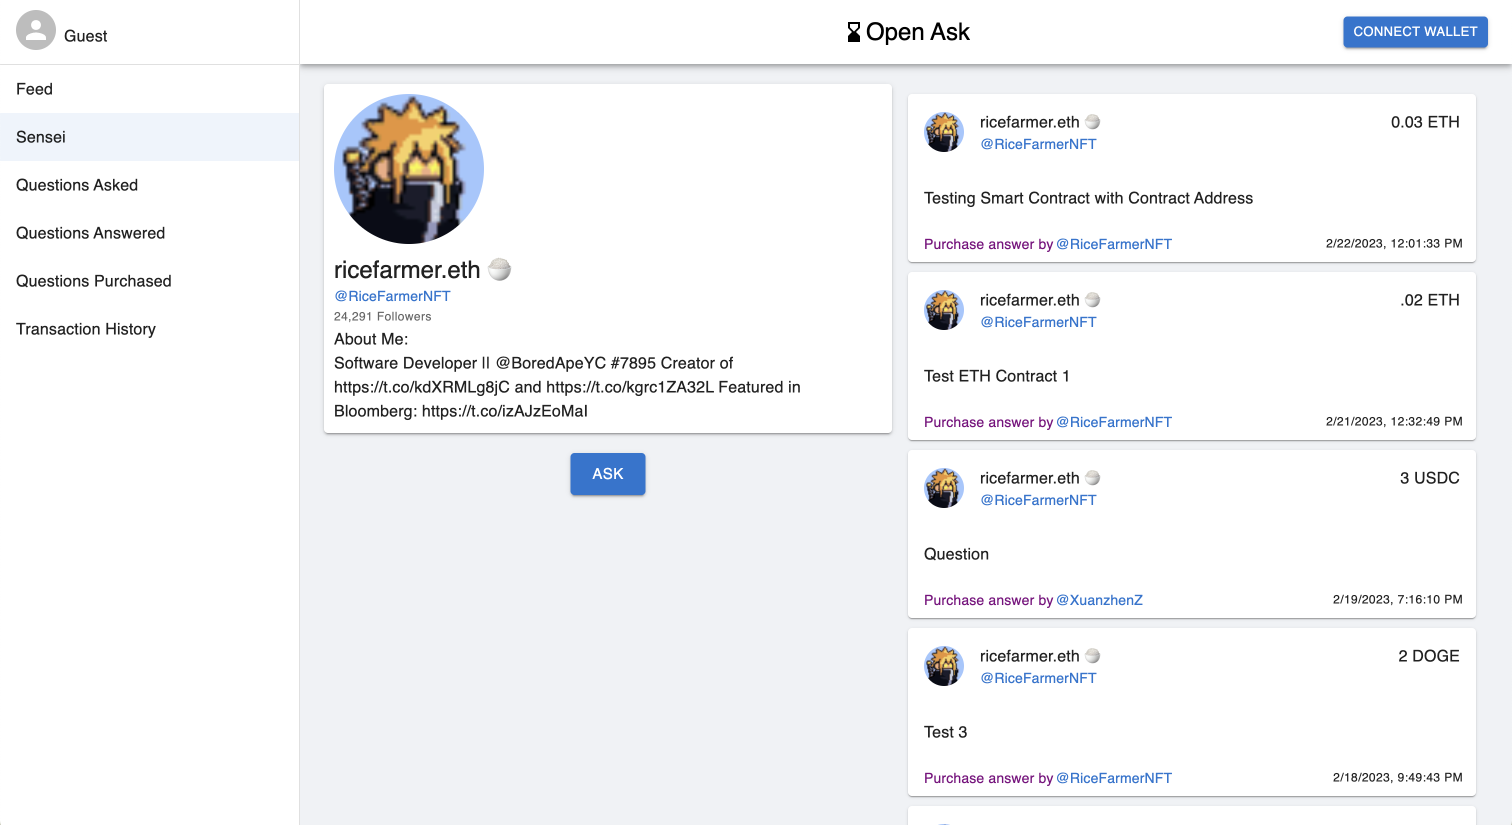Click the avatar on the 3 USDC question card
The height and width of the screenshot is (825, 1512).
(x=944, y=488)
